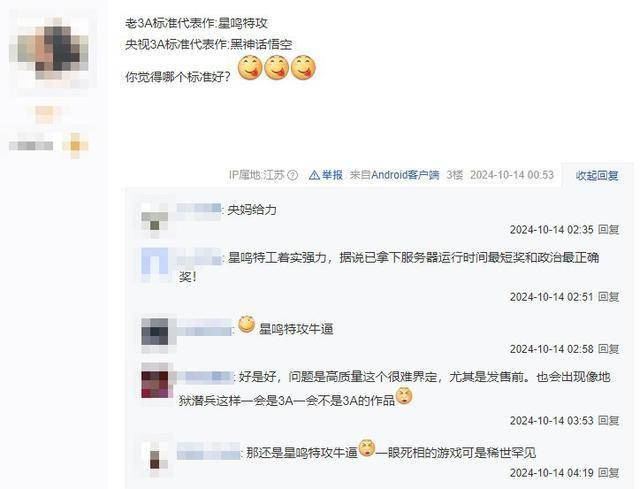Reply to the 03:53 comment

(x=609, y=420)
